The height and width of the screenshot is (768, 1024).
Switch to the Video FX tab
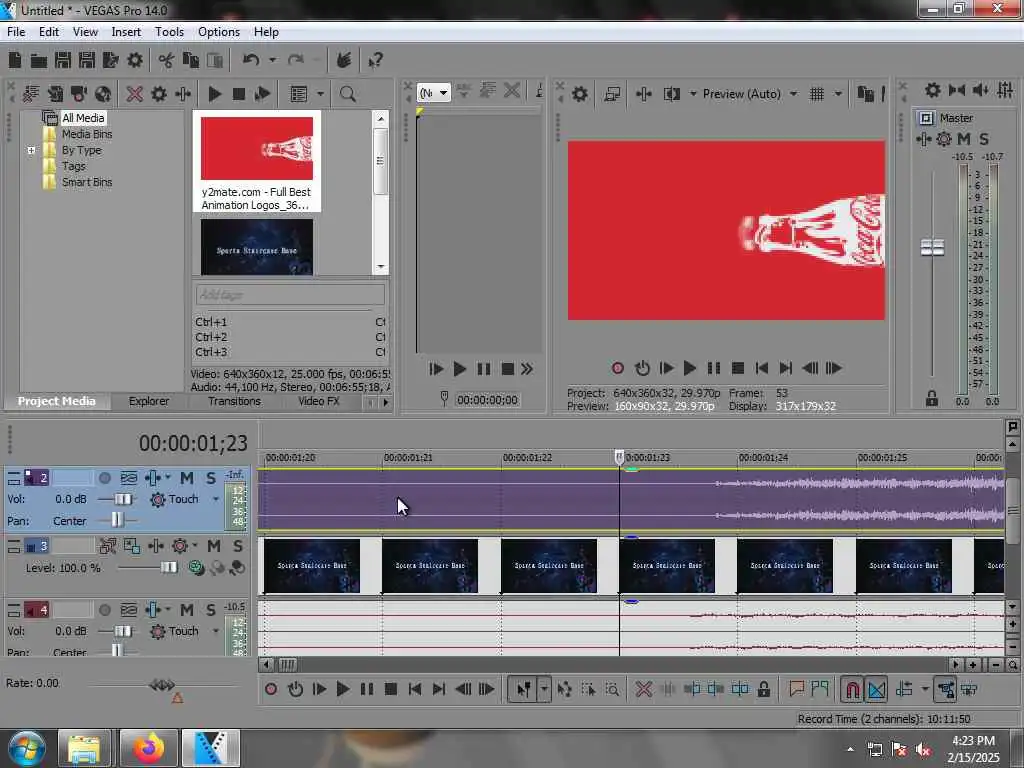coord(319,401)
